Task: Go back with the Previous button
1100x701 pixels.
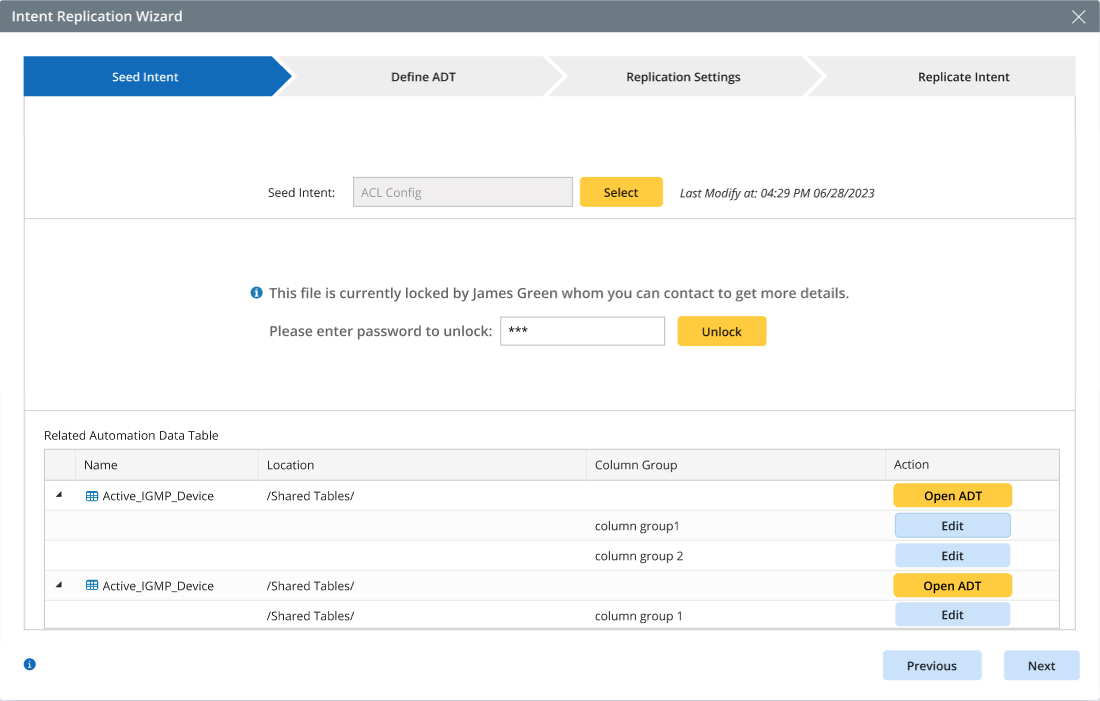Action: pyautogui.click(x=931, y=666)
